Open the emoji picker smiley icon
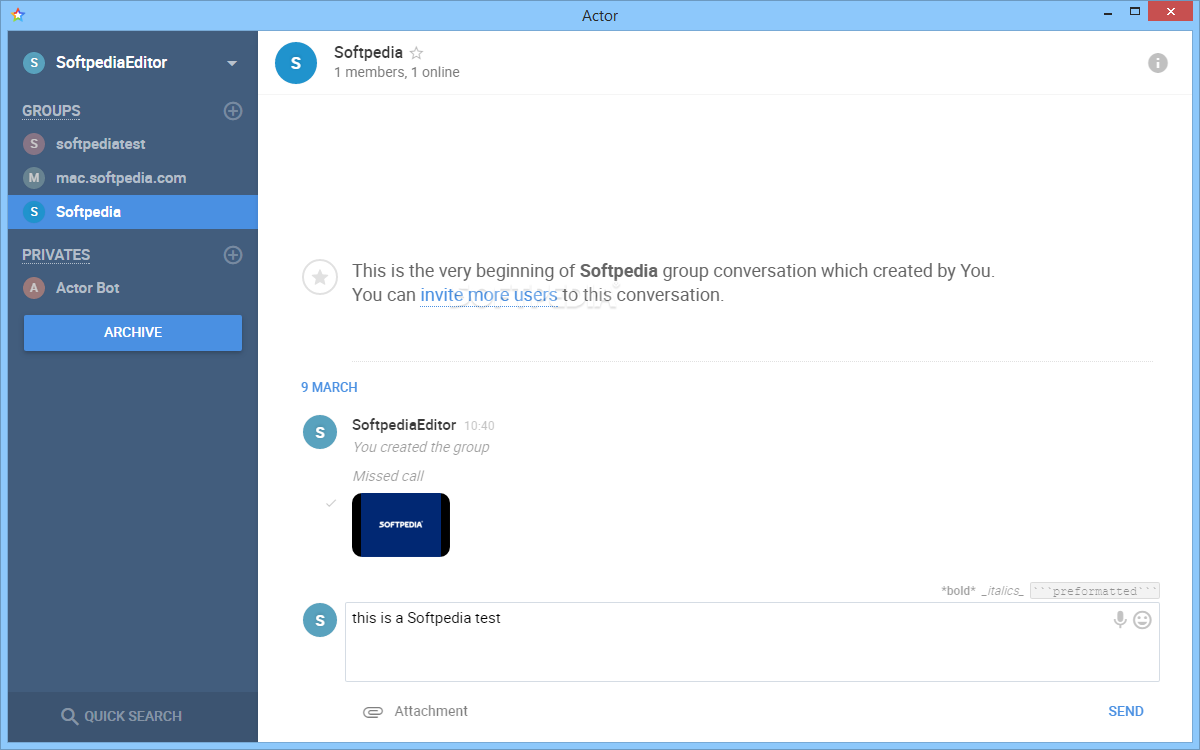Screen dimensions: 1200x750 (1143, 620)
